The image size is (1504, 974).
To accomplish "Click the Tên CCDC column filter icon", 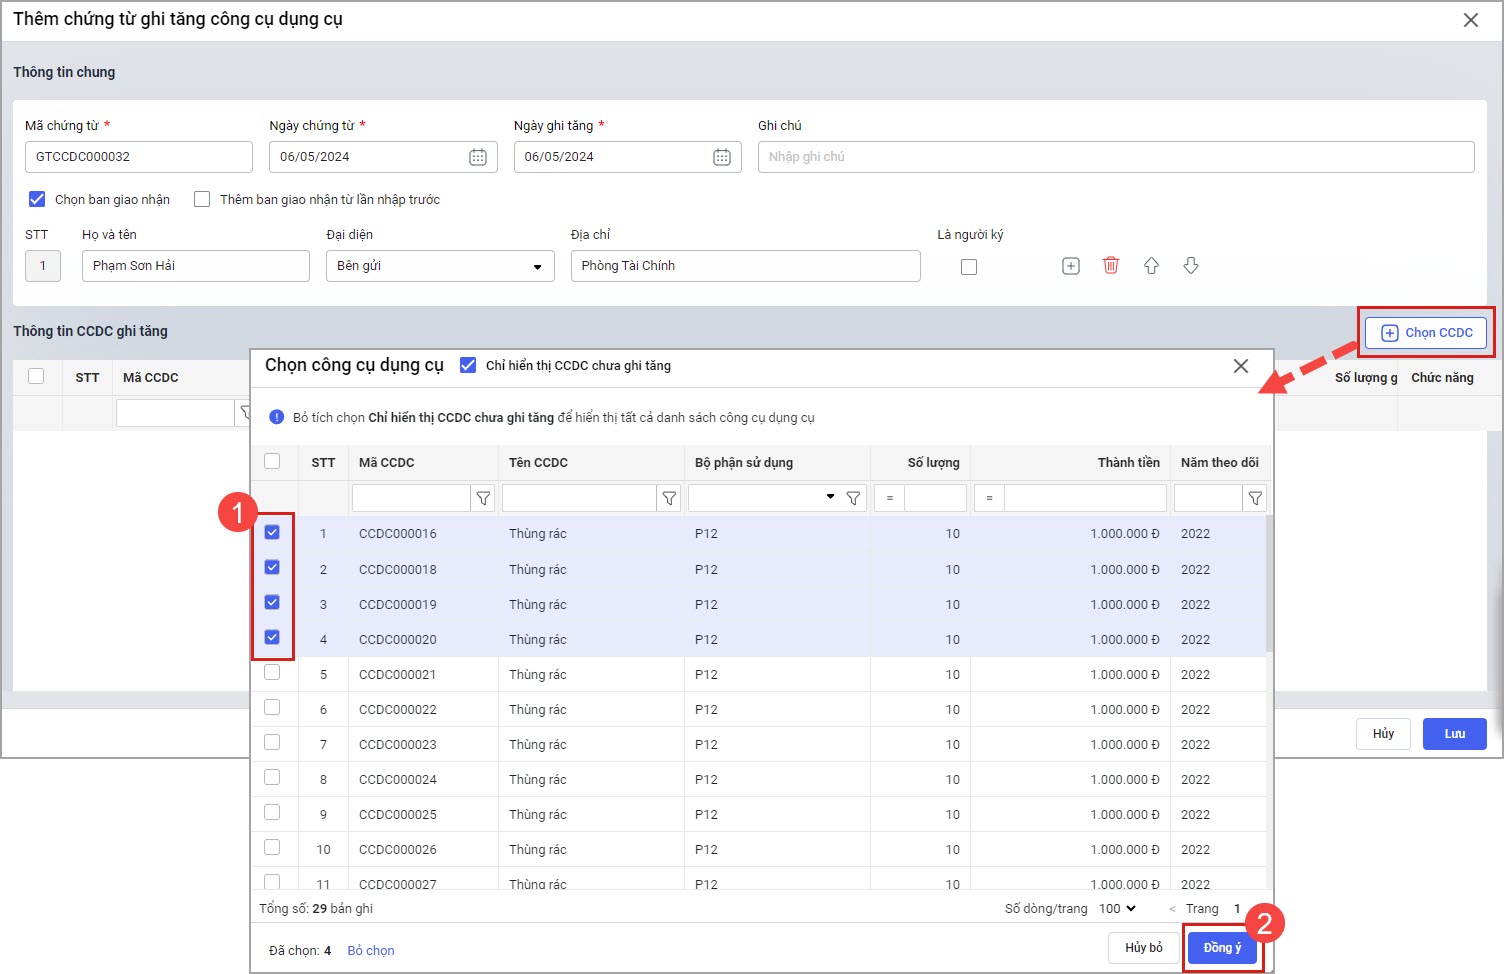I will (x=670, y=498).
